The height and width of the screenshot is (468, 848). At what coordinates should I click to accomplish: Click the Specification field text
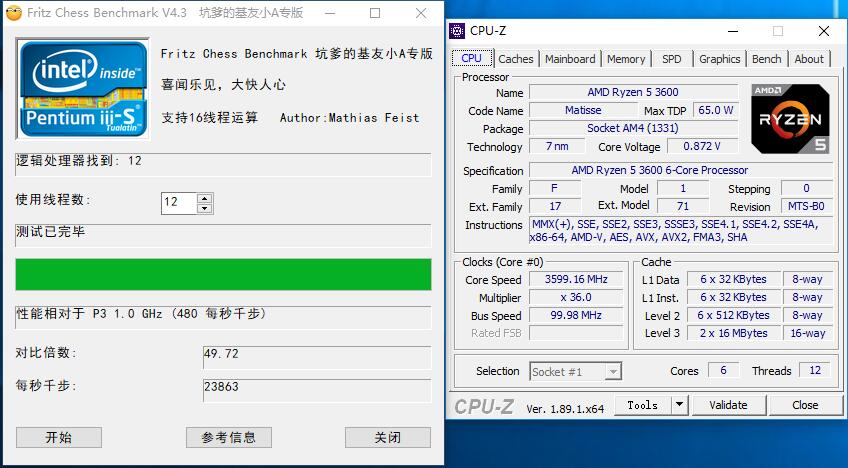(660, 170)
